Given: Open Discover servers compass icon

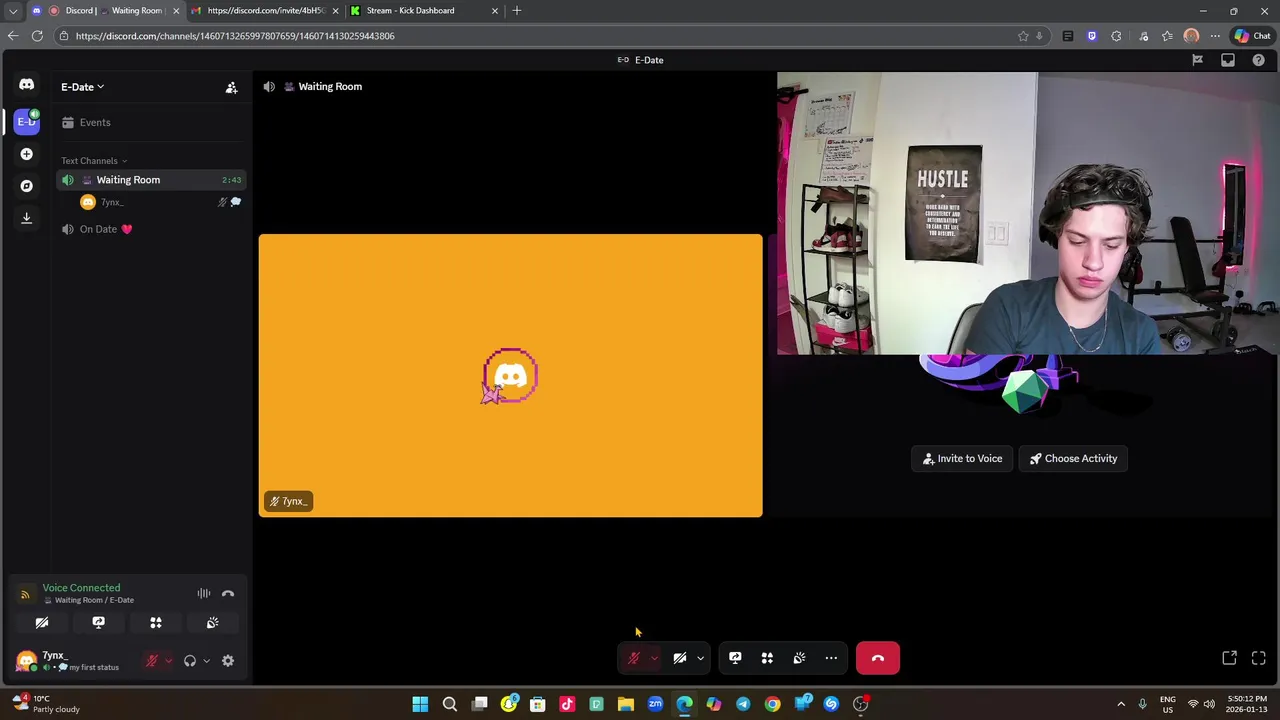Looking at the screenshot, I should coord(26,186).
